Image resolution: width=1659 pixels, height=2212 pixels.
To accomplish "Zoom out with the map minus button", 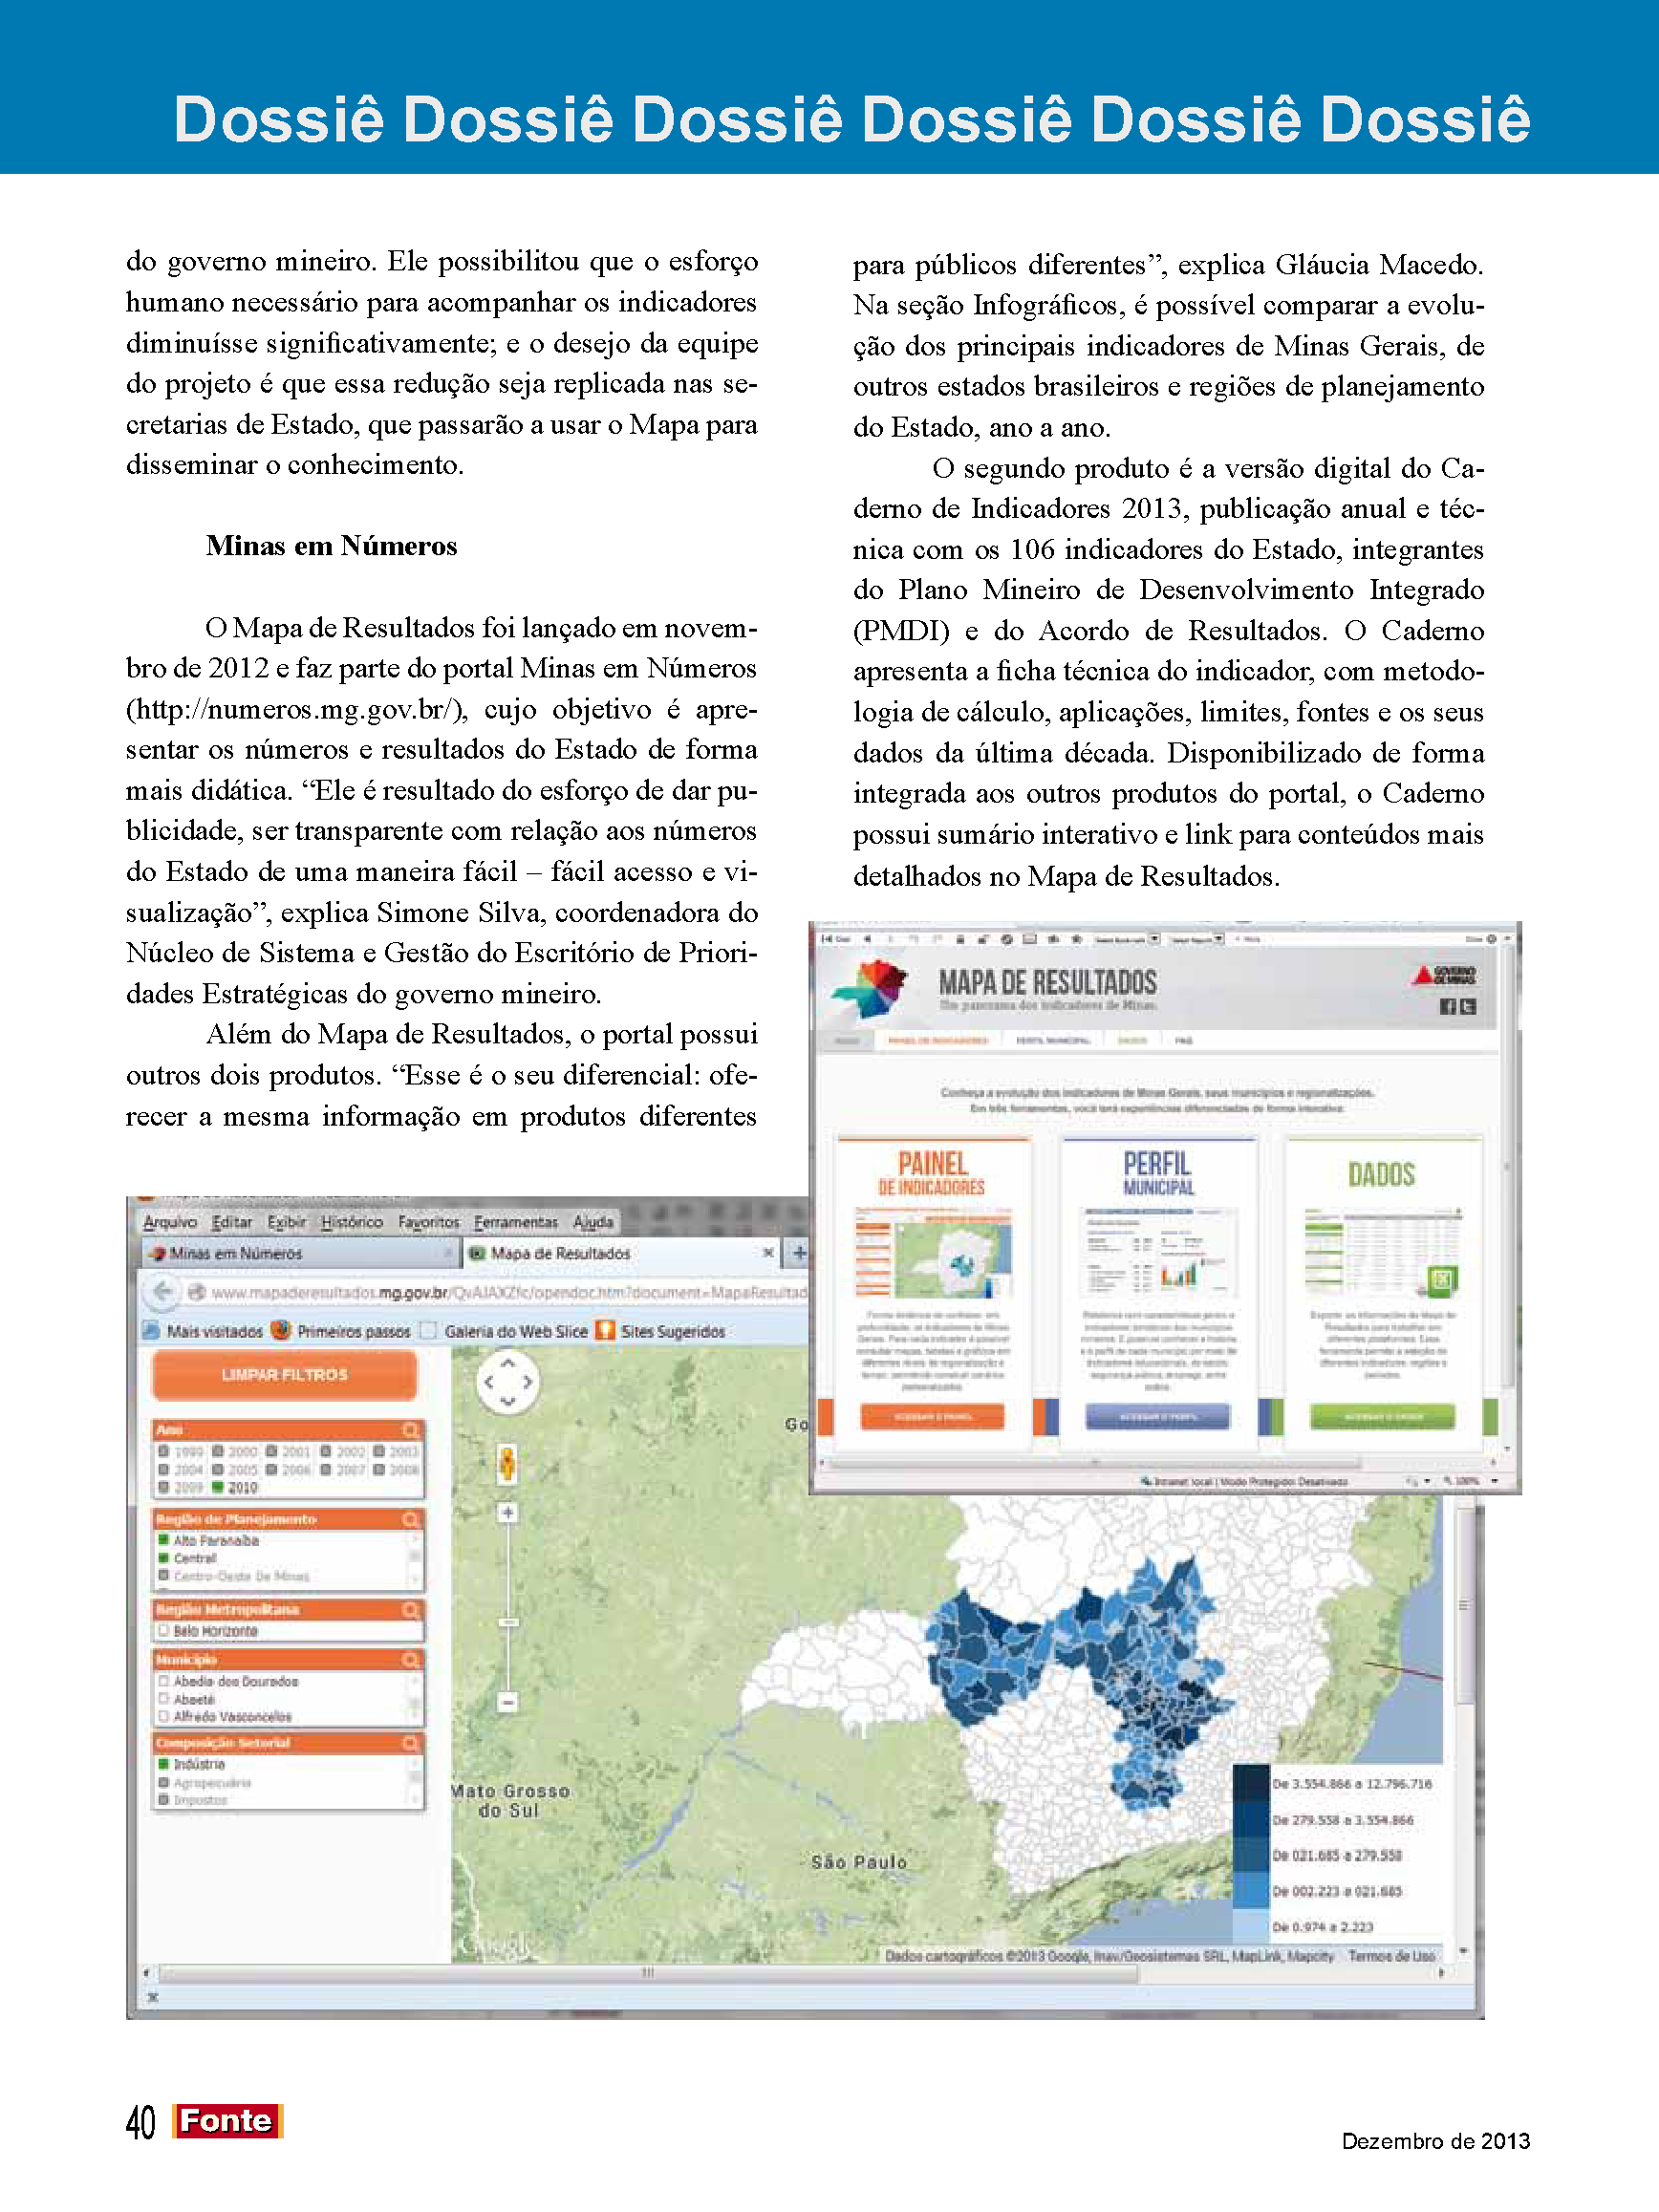I will [x=508, y=1701].
